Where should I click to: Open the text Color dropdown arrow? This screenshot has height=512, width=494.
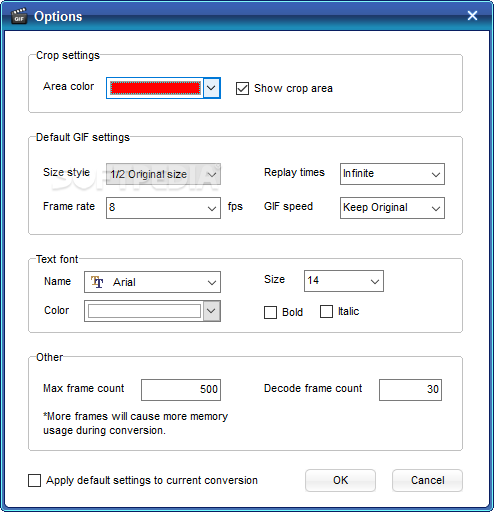(212, 311)
